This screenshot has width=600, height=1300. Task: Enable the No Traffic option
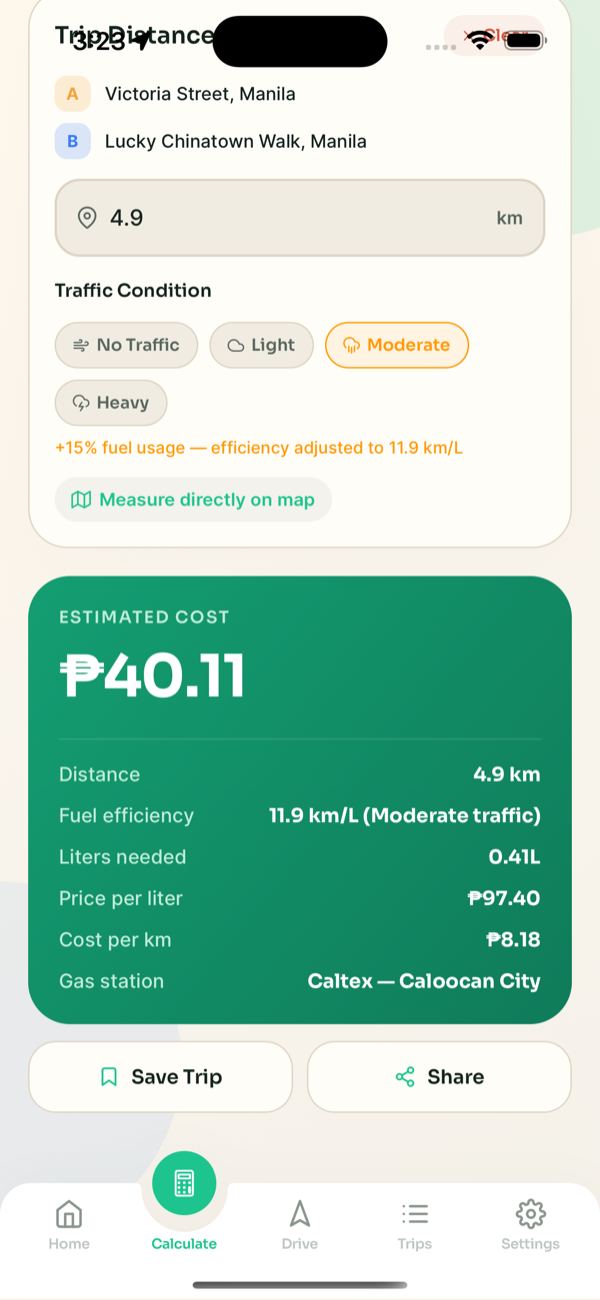coord(126,345)
